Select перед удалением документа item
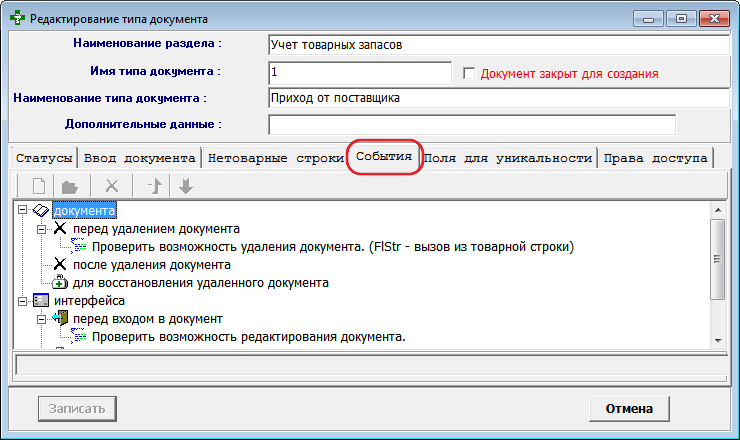Viewport: 740px width, 440px height. pos(156,228)
